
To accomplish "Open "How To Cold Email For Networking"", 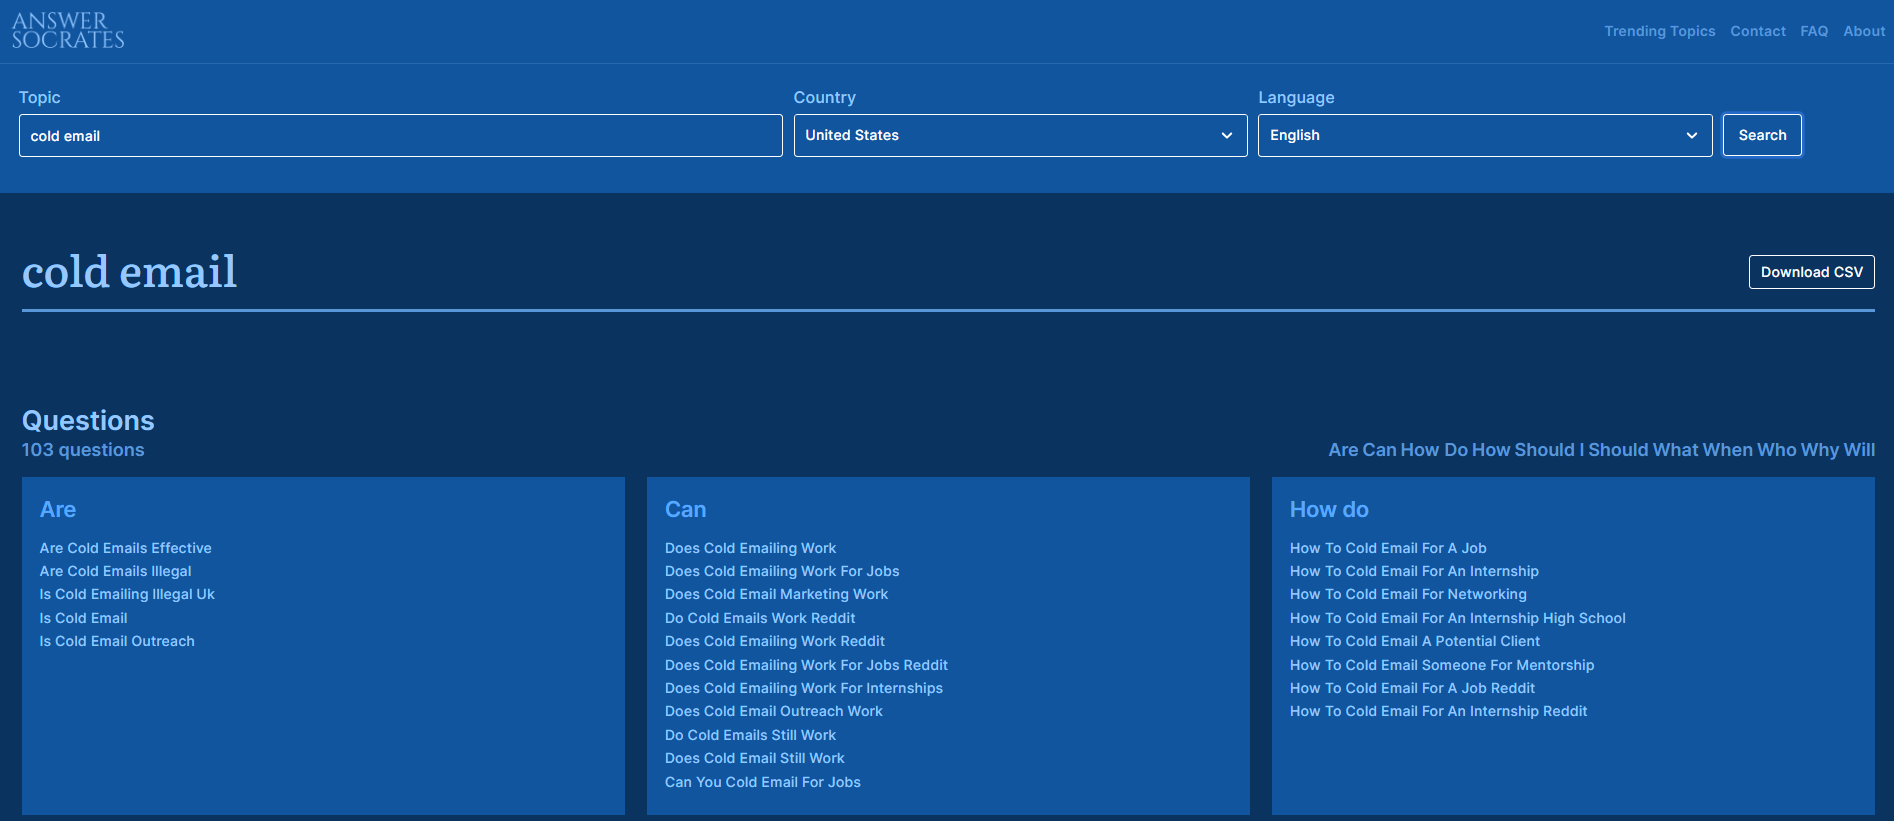I will click(x=1407, y=594).
